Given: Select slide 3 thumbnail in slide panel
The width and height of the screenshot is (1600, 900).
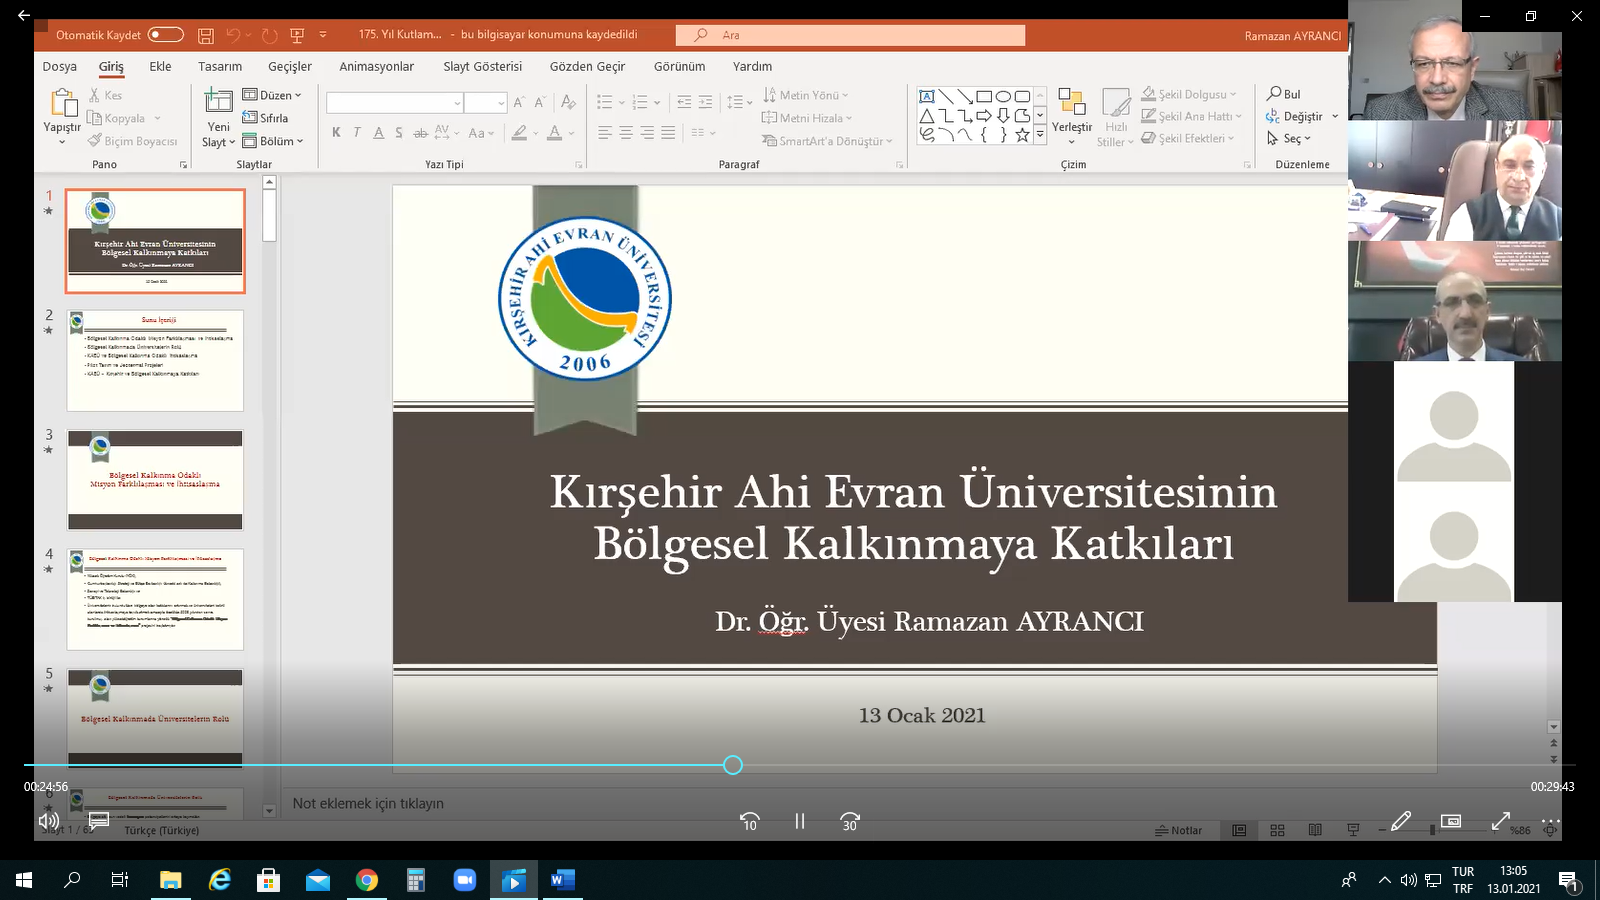Looking at the screenshot, I should pyautogui.click(x=155, y=480).
